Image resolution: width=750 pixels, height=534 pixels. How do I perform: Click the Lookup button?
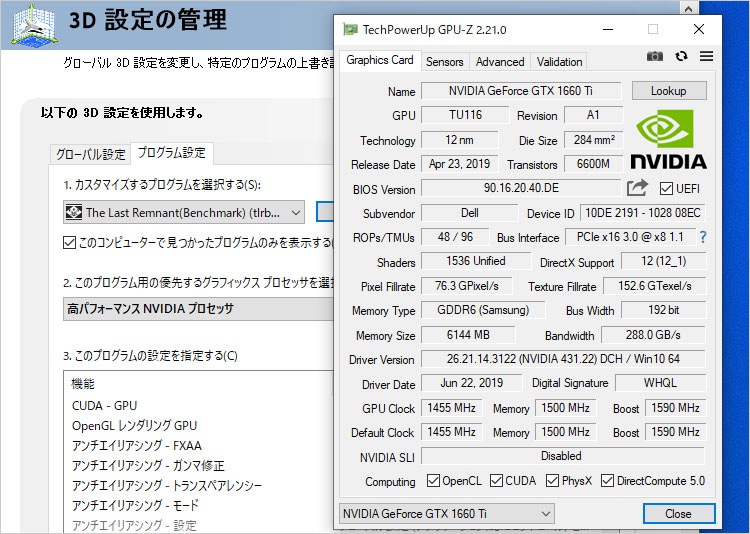(669, 91)
